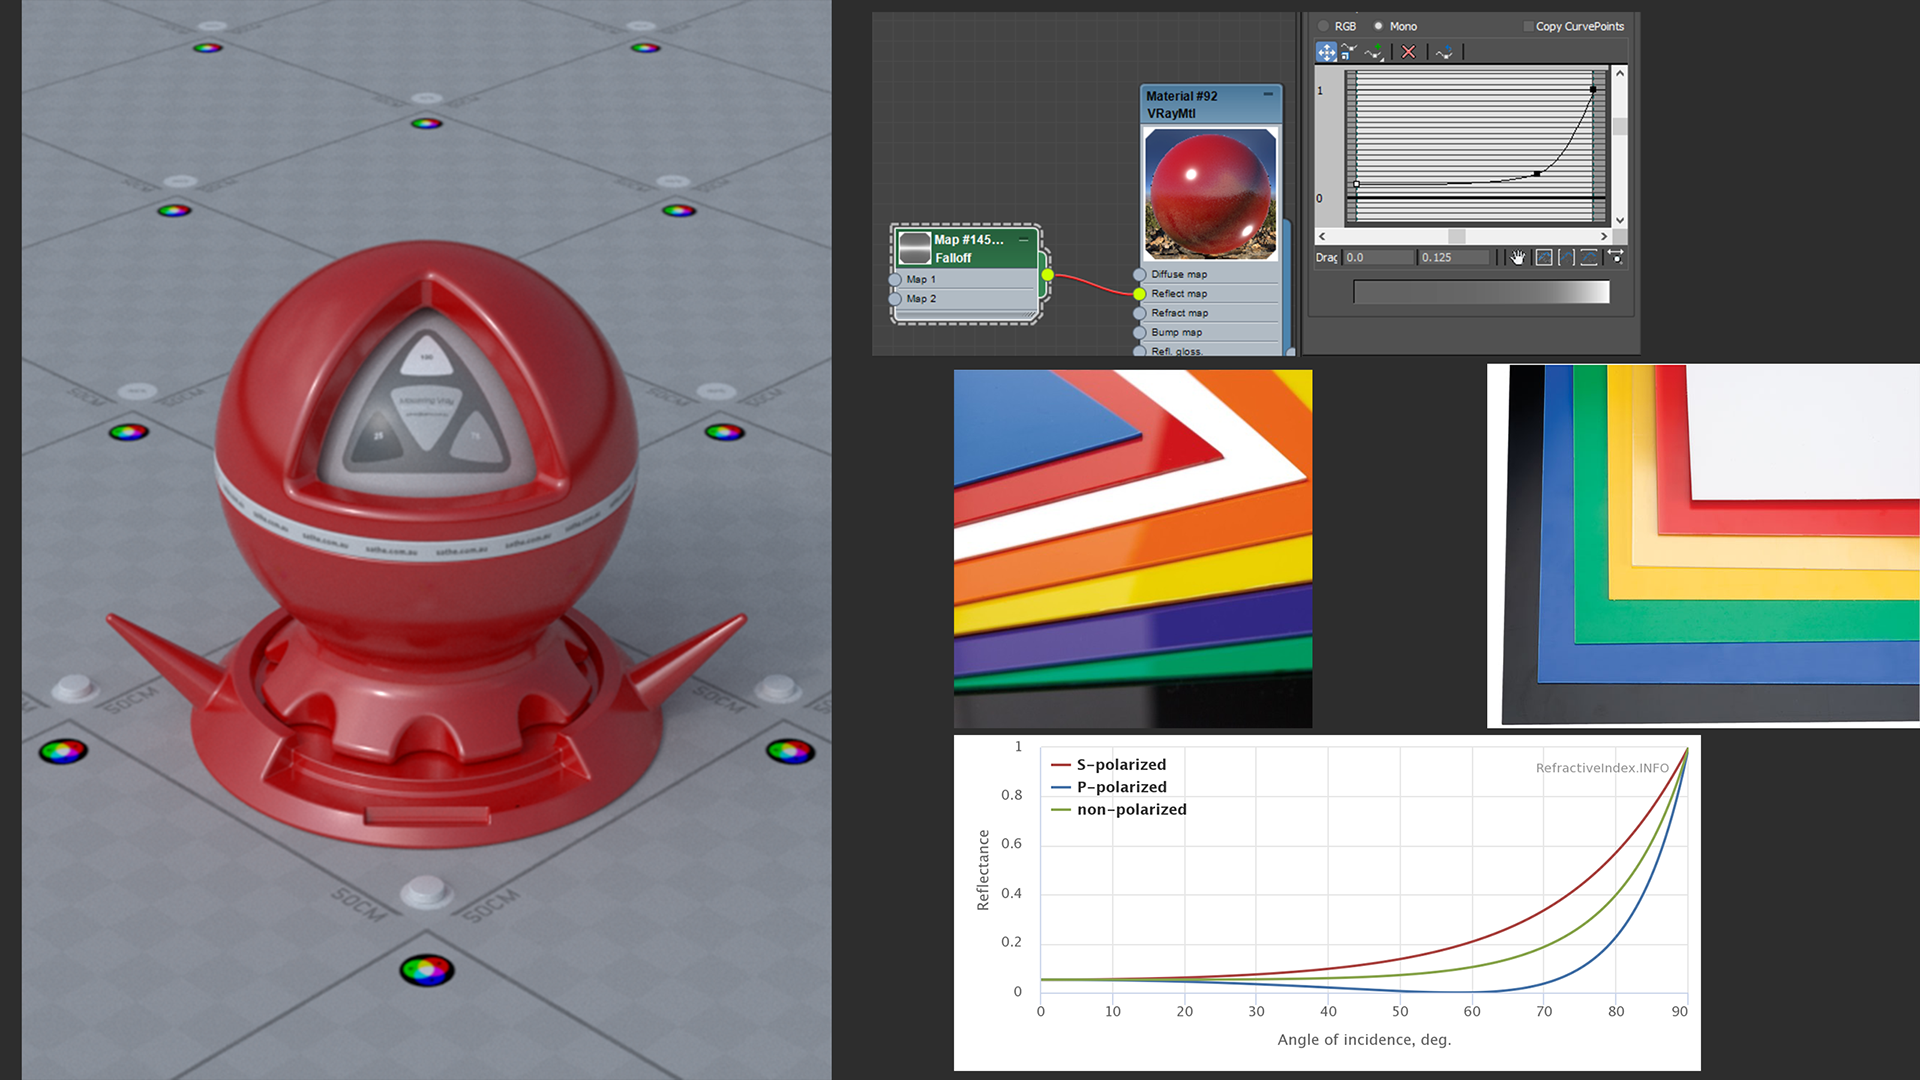Click curve scrollbar right arrow

click(x=1604, y=237)
